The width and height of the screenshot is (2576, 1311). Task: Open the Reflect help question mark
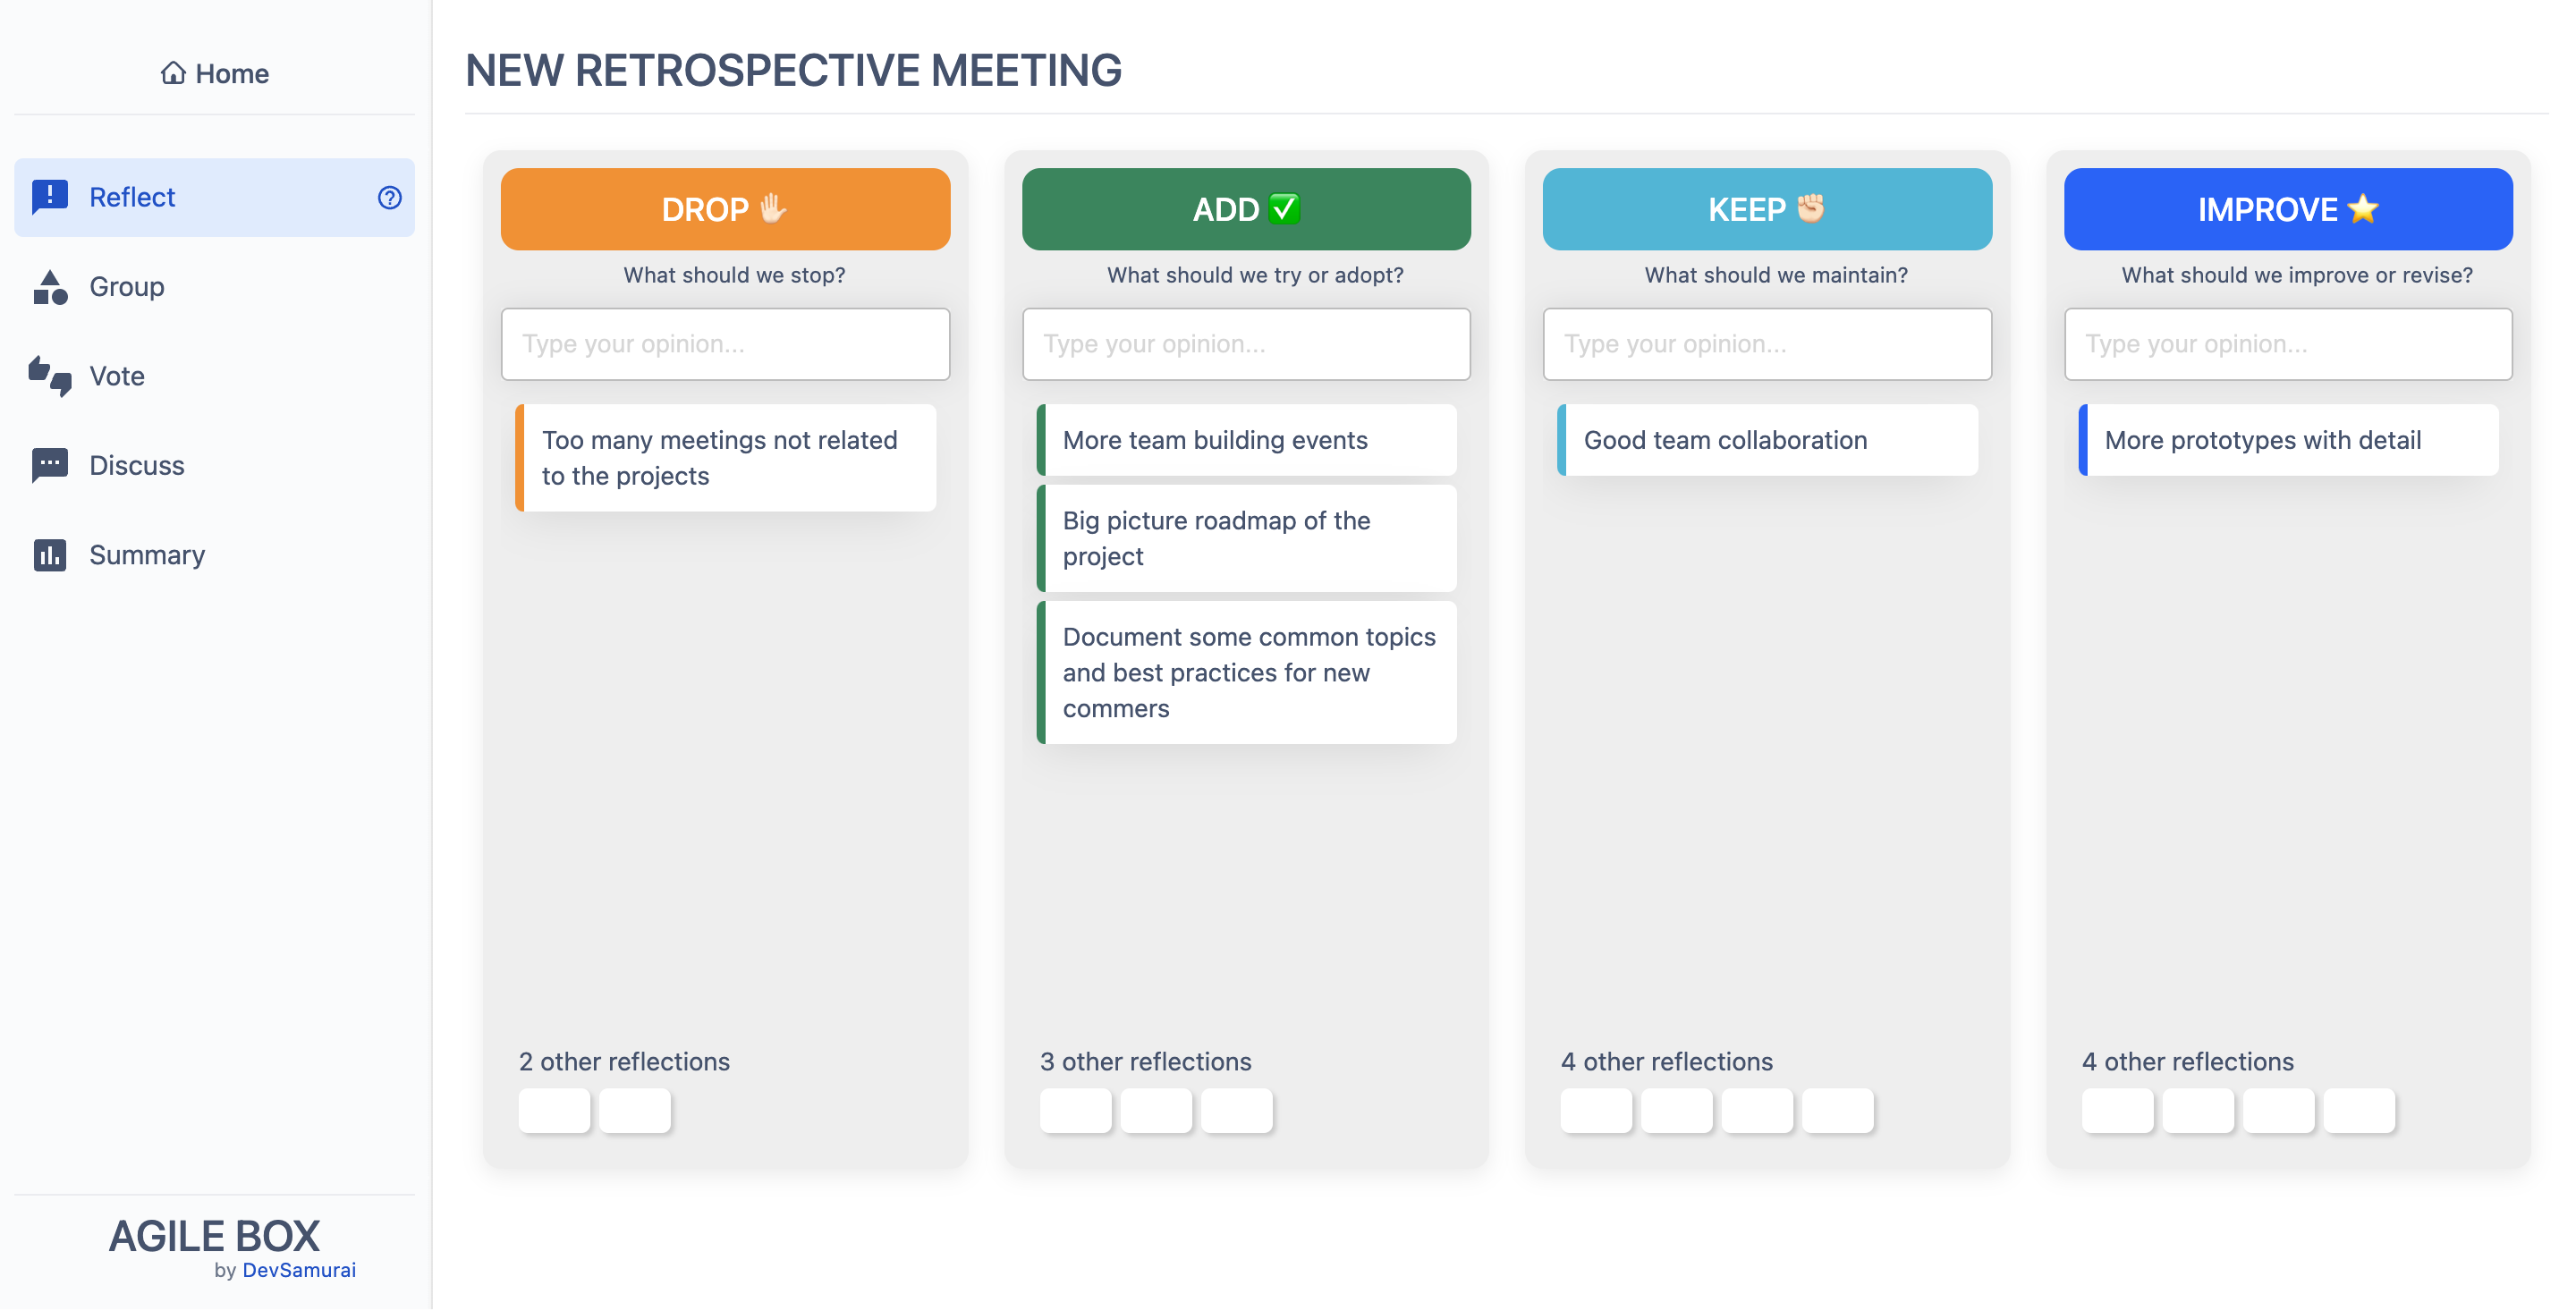coord(389,197)
